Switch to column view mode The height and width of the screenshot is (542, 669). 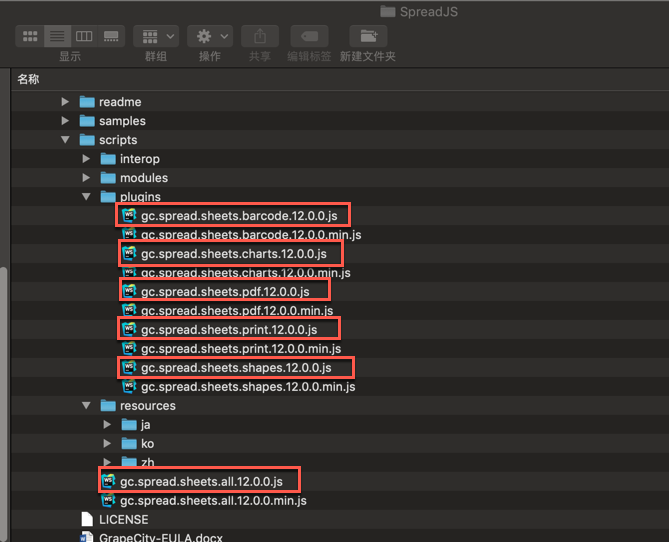pyautogui.click(x=84, y=36)
